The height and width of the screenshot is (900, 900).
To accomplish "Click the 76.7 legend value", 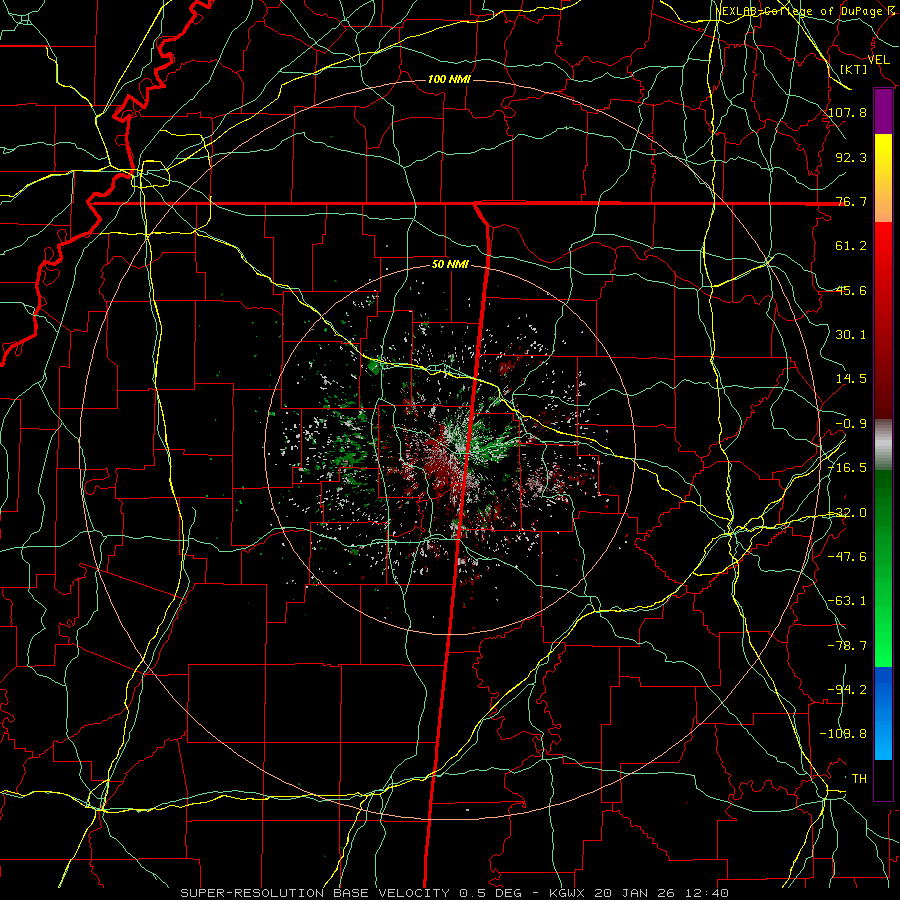I will 851,201.
